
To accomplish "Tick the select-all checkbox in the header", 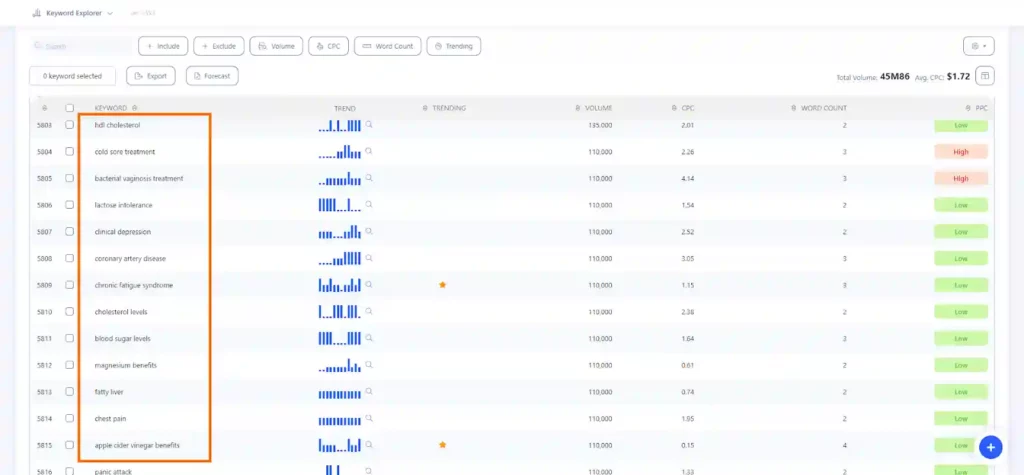I will click(70, 108).
